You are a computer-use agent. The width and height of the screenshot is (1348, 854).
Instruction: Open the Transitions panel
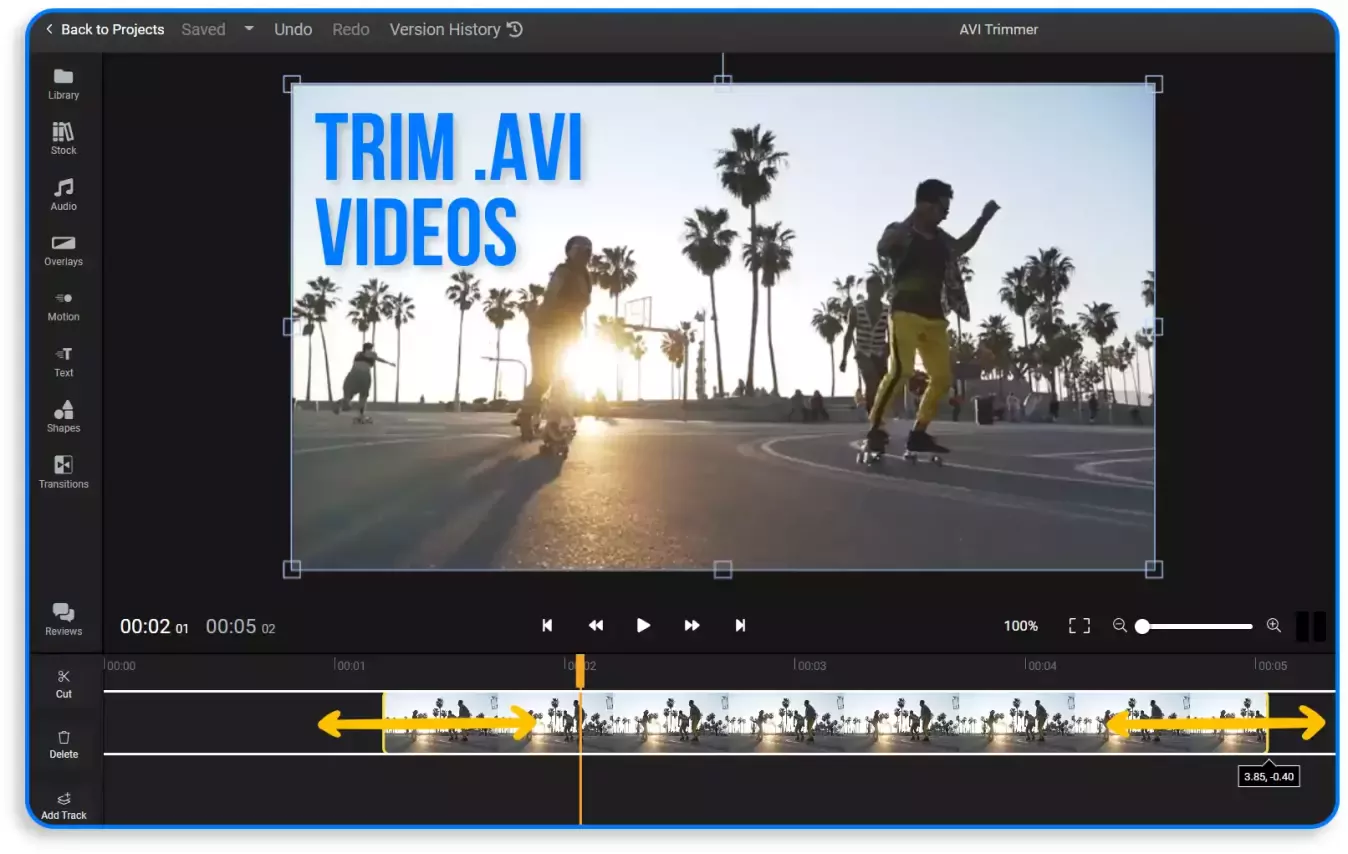[x=63, y=472]
